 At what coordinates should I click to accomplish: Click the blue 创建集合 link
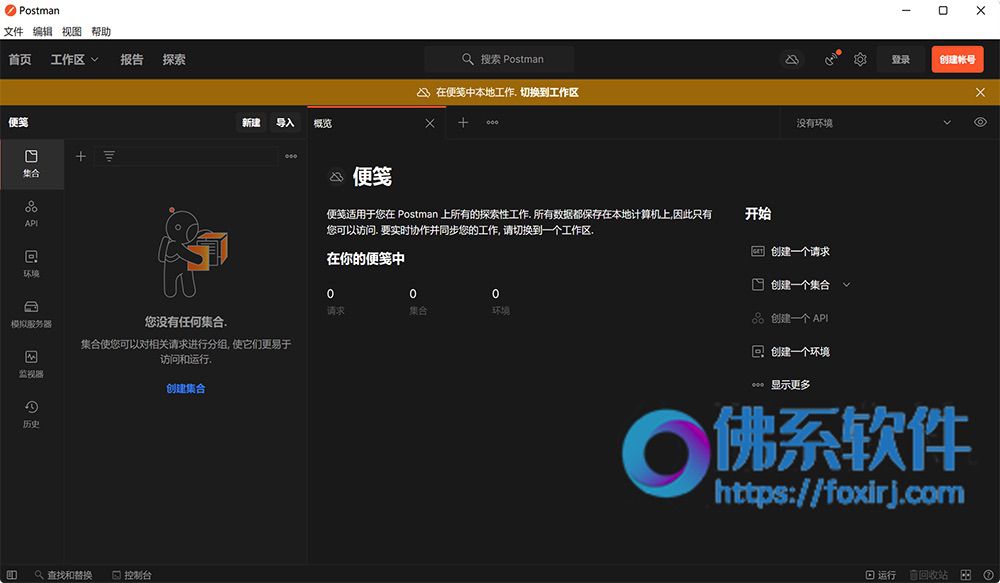(x=186, y=388)
